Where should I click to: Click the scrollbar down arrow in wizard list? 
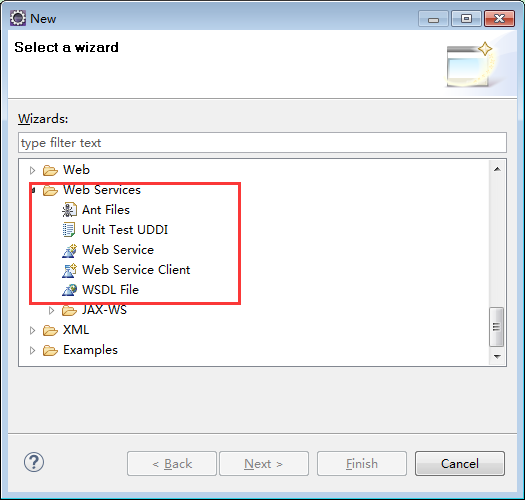[497, 357]
